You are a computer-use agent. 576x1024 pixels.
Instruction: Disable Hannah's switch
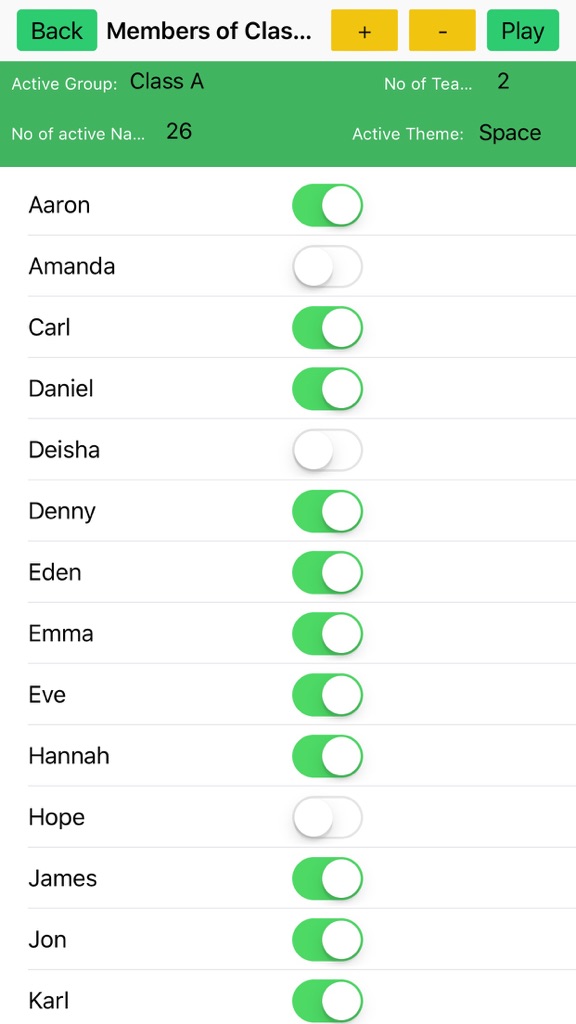click(x=327, y=756)
